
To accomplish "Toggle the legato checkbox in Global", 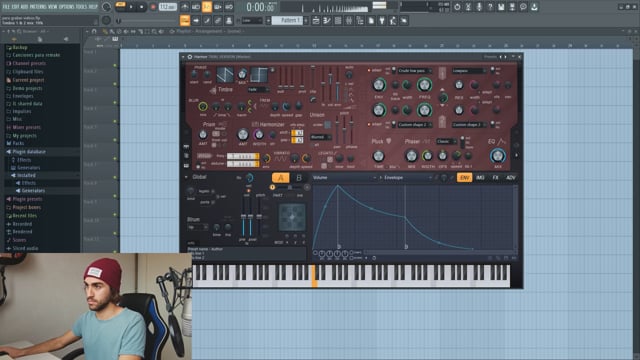I will [x=213, y=191].
